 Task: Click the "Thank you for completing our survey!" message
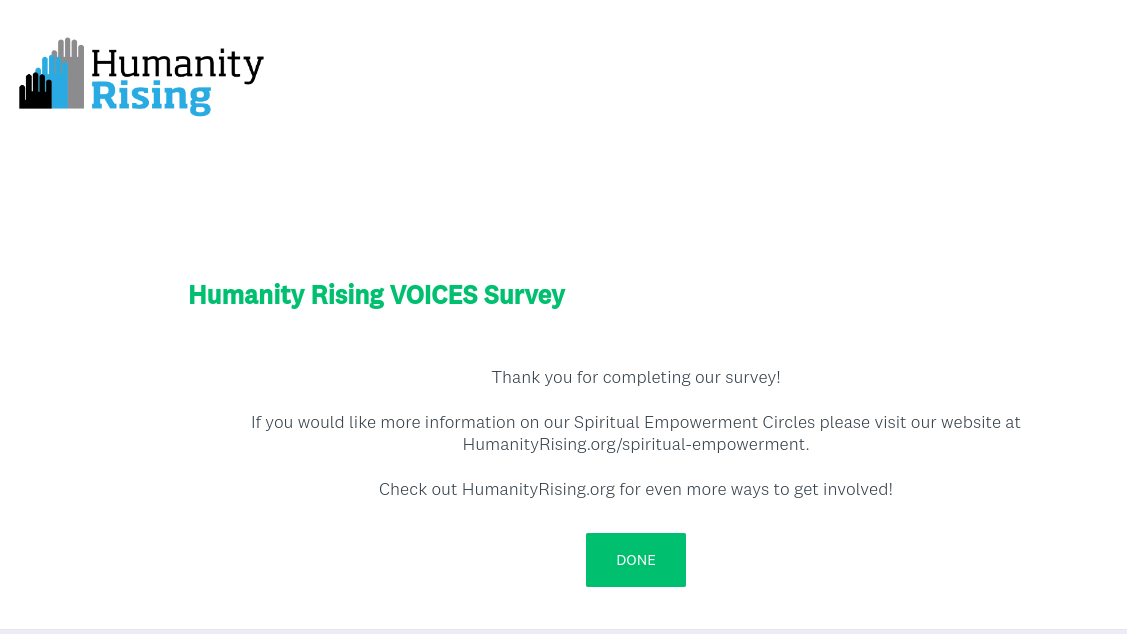click(636, 377)
